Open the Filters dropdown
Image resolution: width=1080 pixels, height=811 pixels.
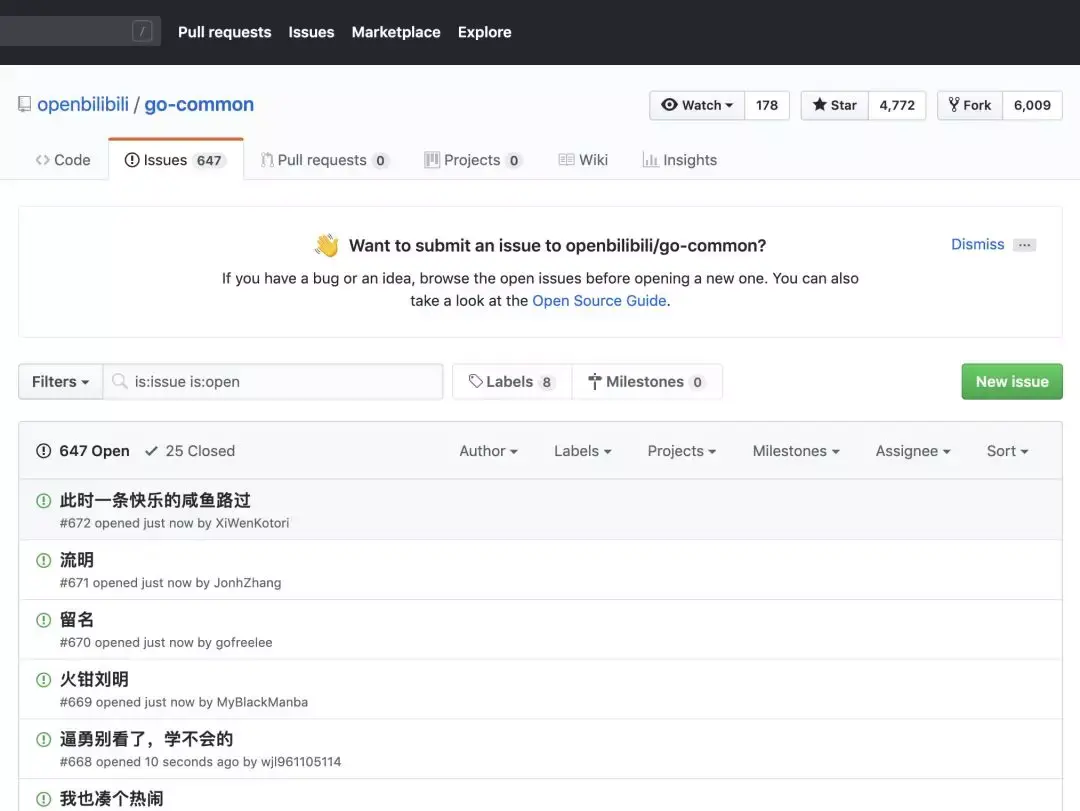coord(59,381)
